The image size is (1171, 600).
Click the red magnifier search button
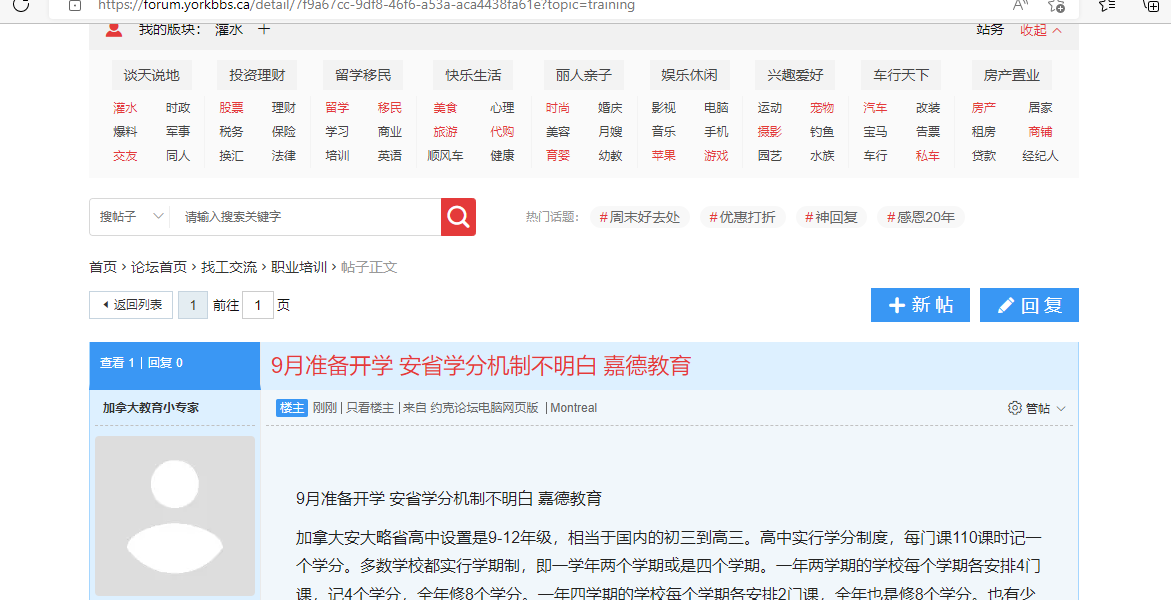click(458, 217)
